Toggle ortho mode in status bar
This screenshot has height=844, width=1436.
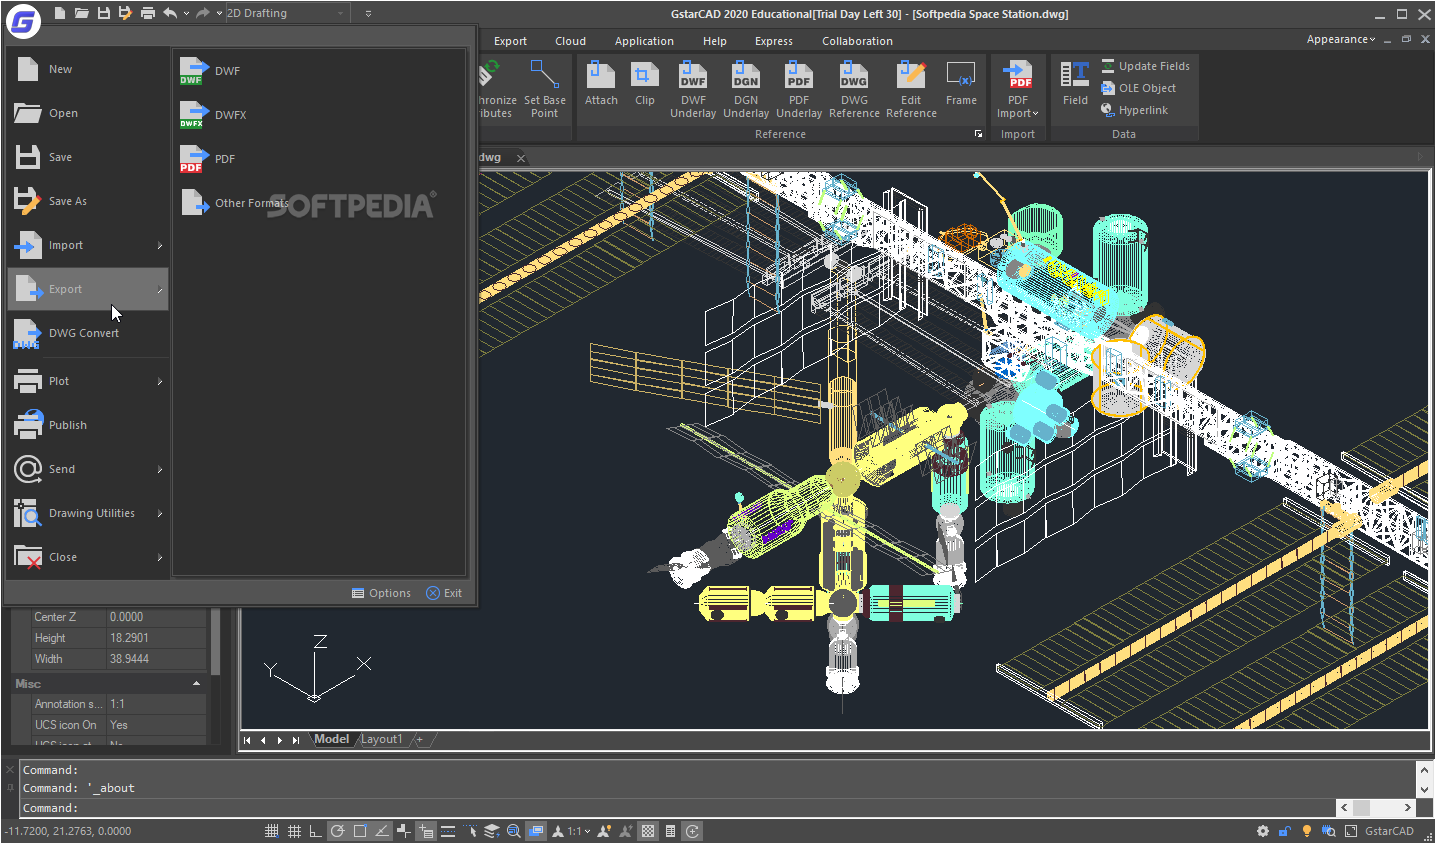coord(316,831)
